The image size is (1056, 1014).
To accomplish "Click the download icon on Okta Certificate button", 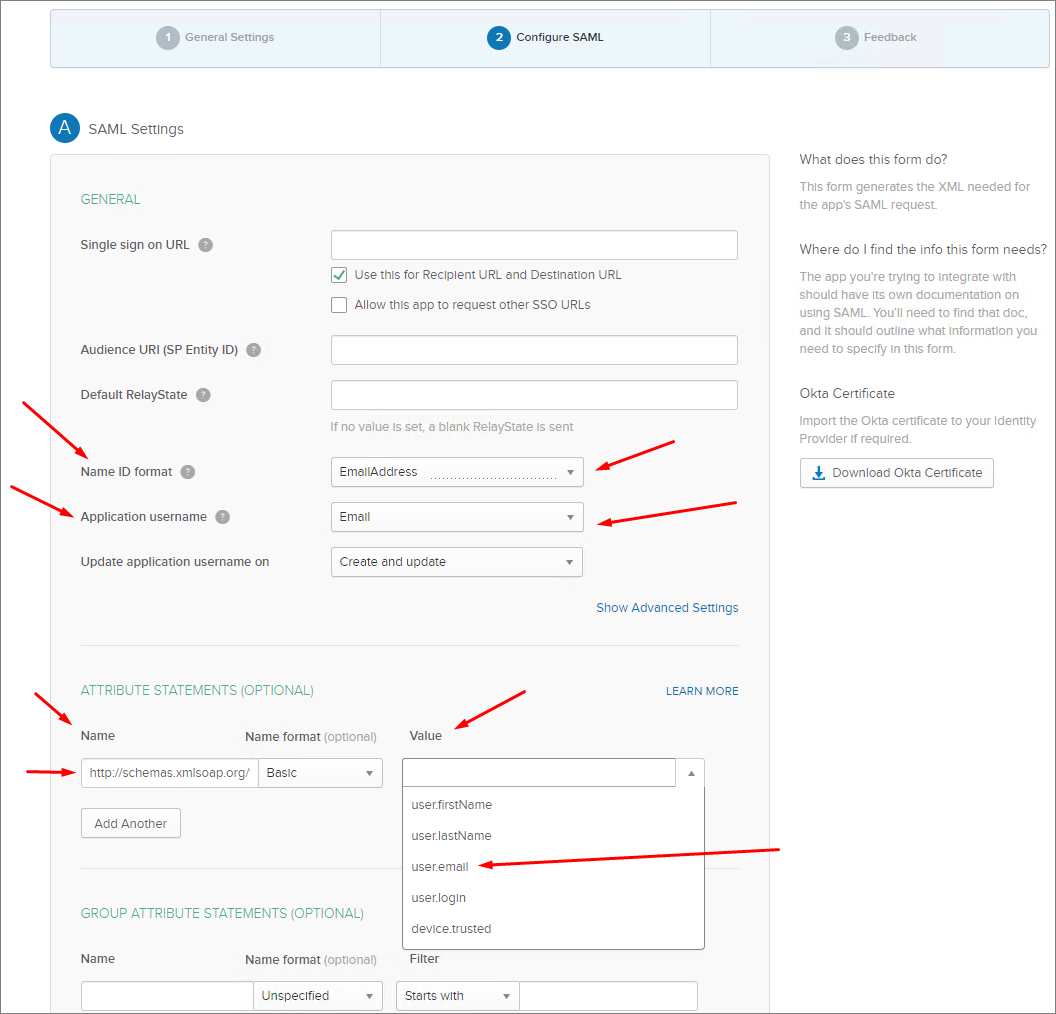I will coord(818,473).
